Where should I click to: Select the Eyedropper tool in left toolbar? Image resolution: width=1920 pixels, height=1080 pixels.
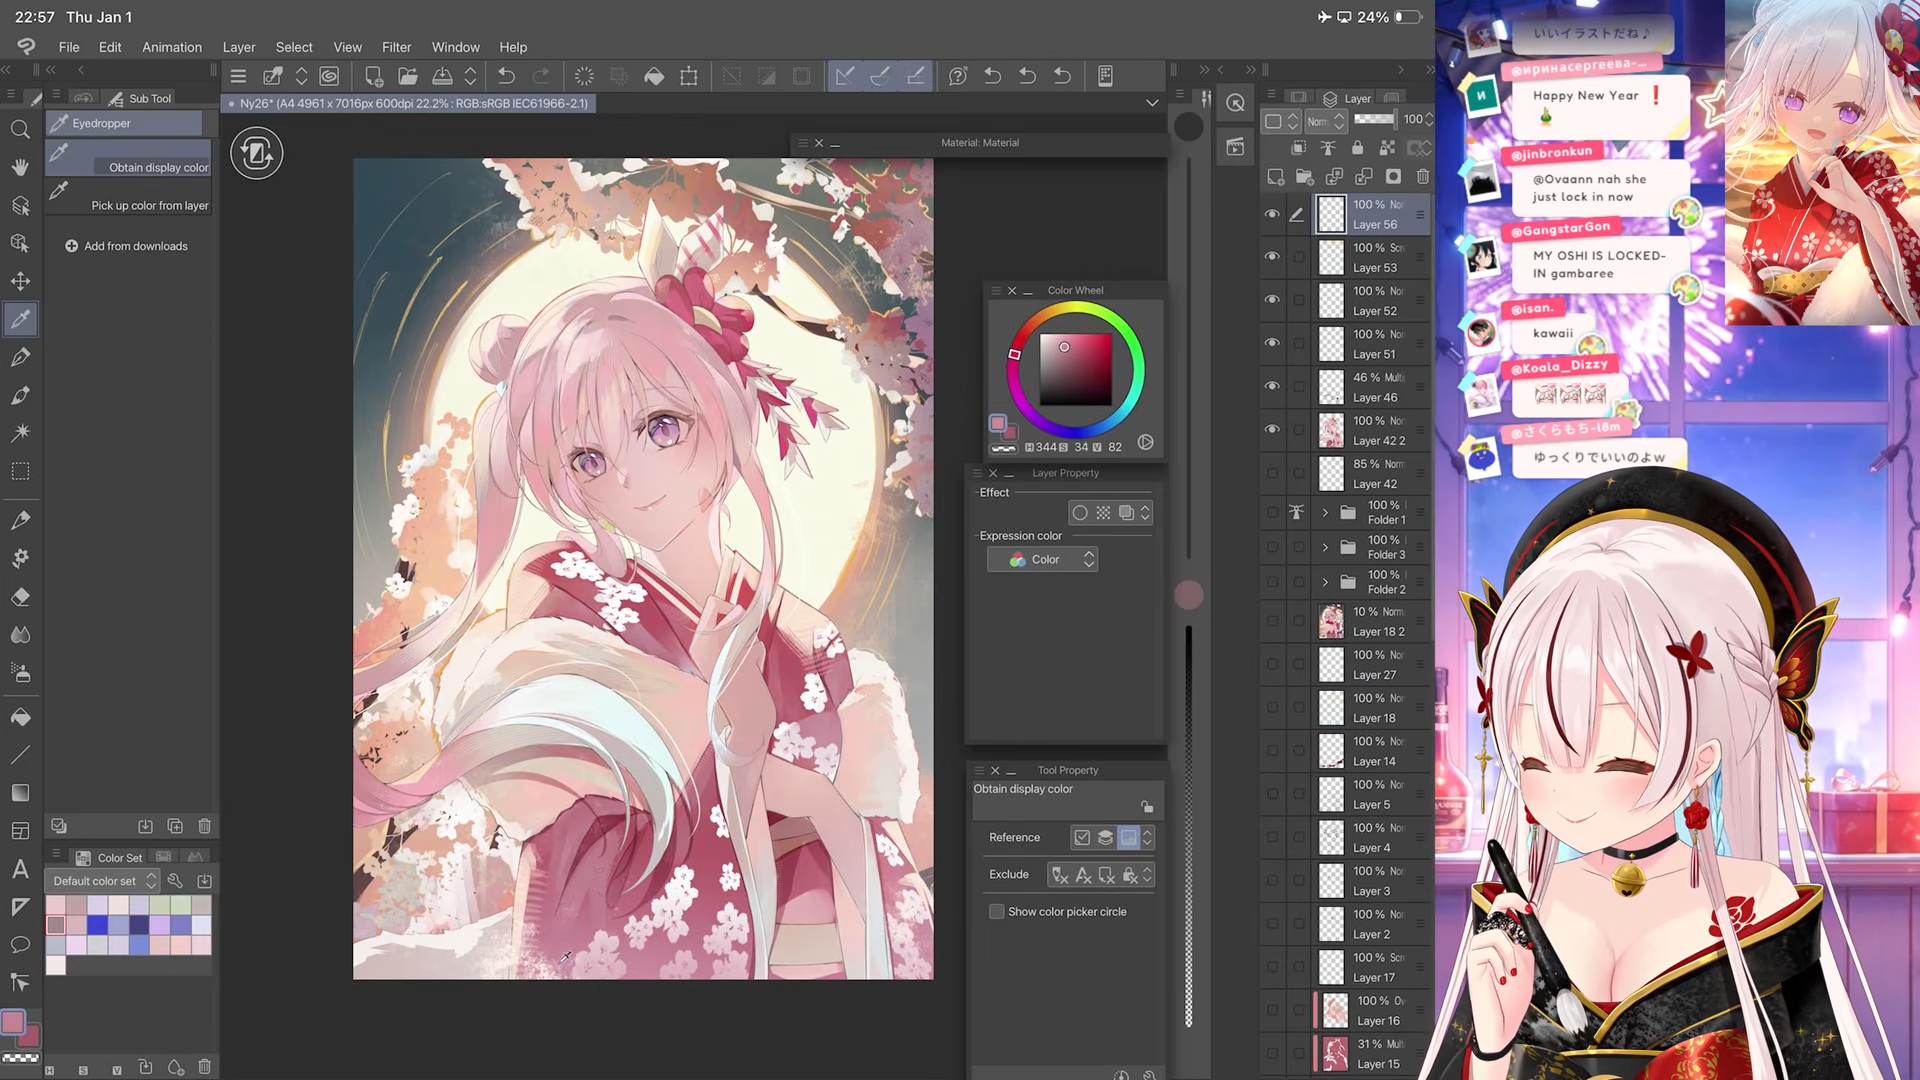tap(20, 319)
